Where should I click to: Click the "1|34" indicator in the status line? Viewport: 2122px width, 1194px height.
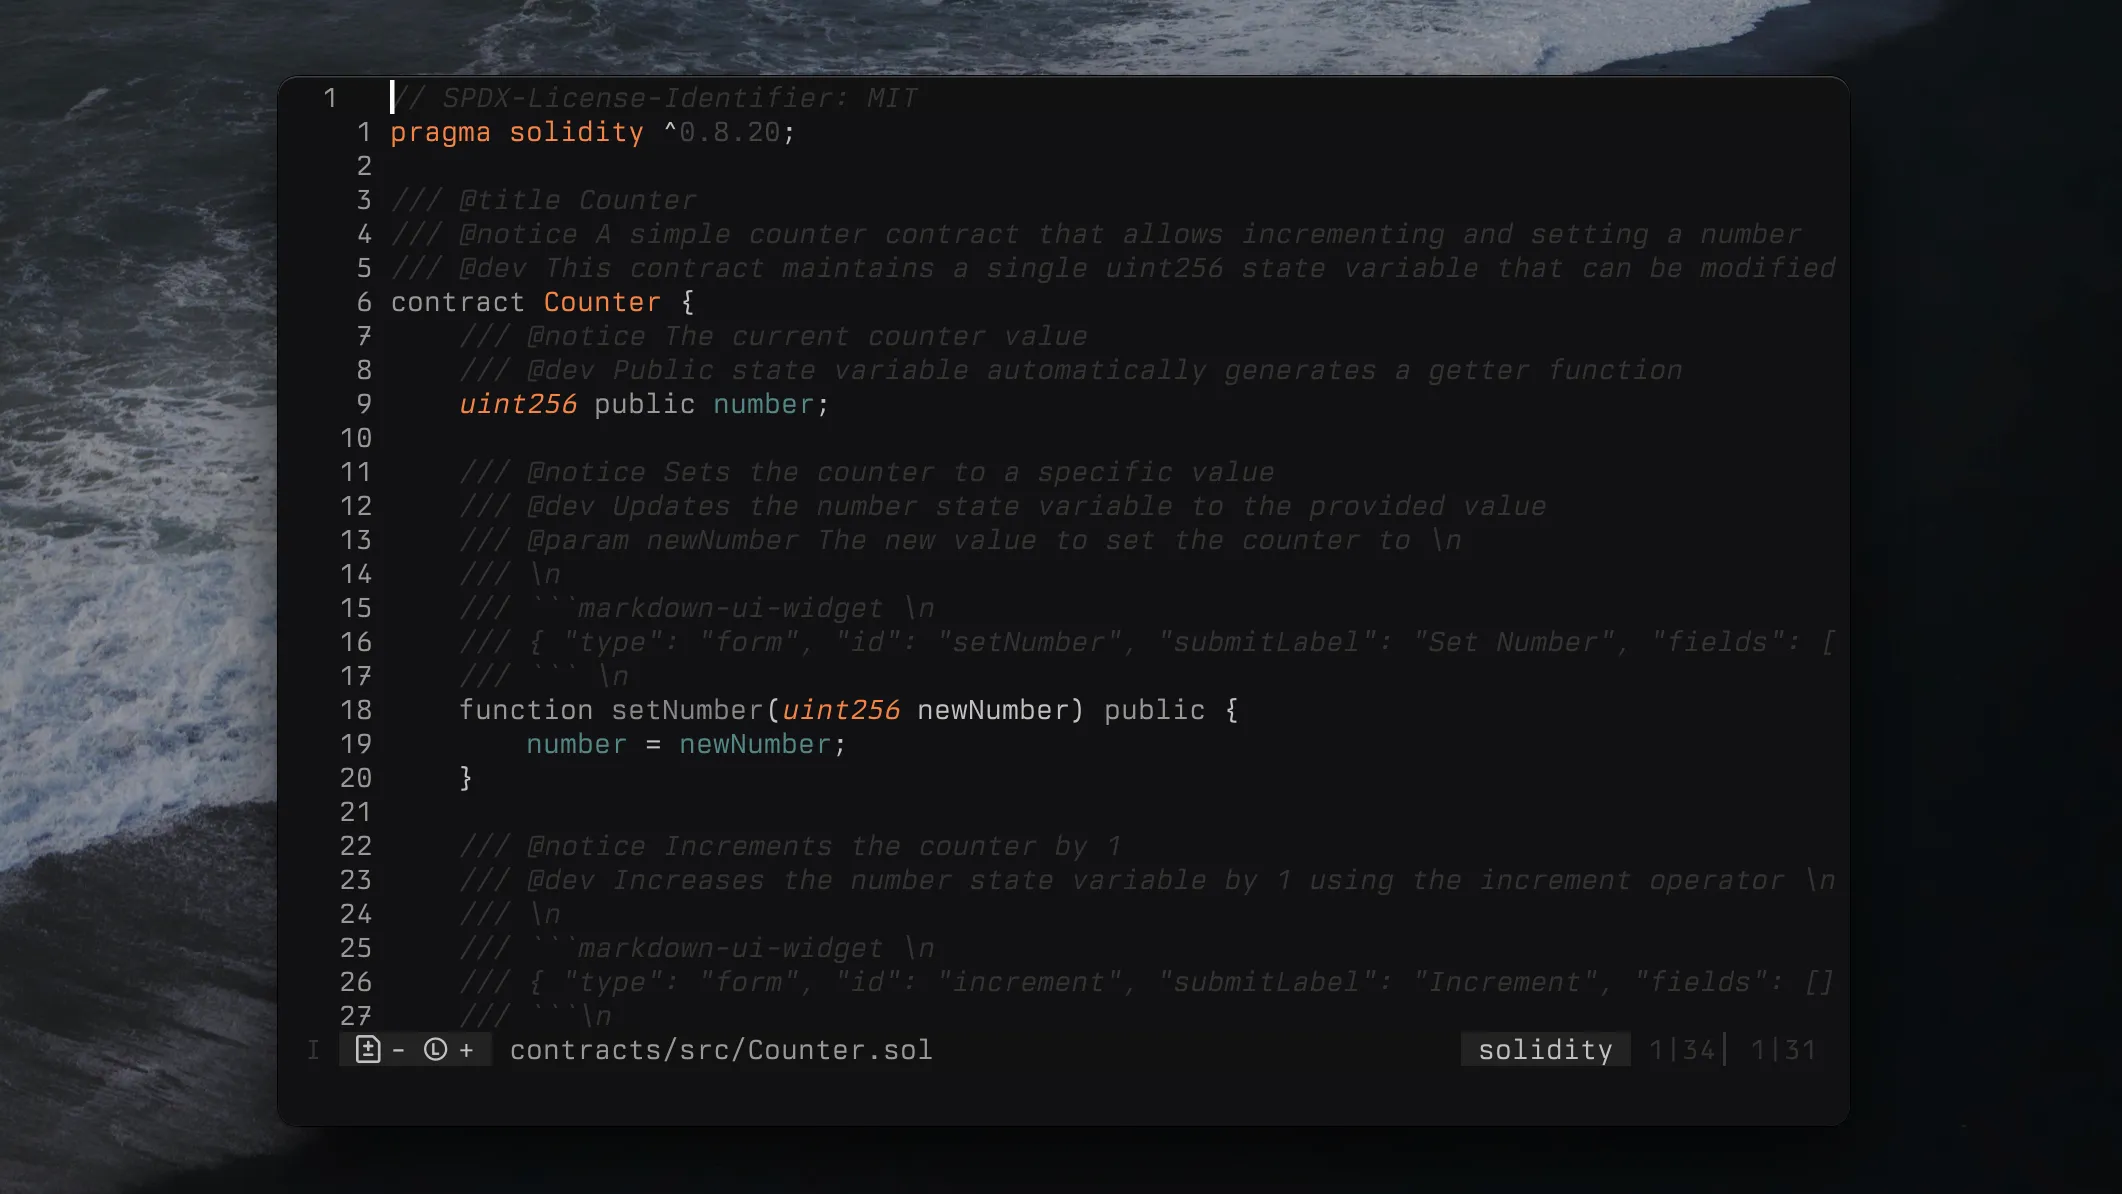click(x=1682, y=1050)
